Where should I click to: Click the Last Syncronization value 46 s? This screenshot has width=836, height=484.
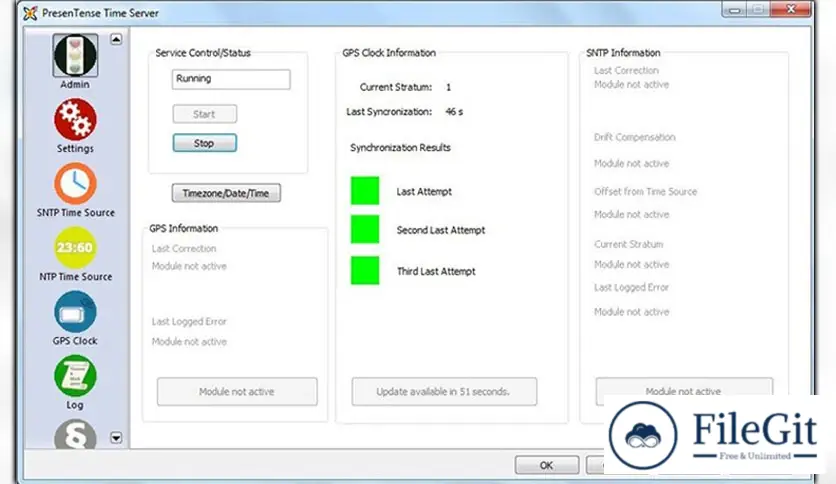coord(454,112)
